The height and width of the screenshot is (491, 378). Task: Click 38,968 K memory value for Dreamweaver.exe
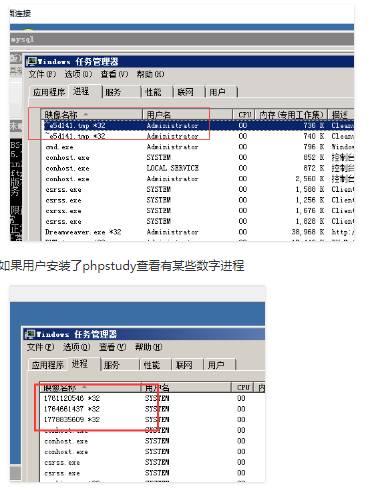308,232
